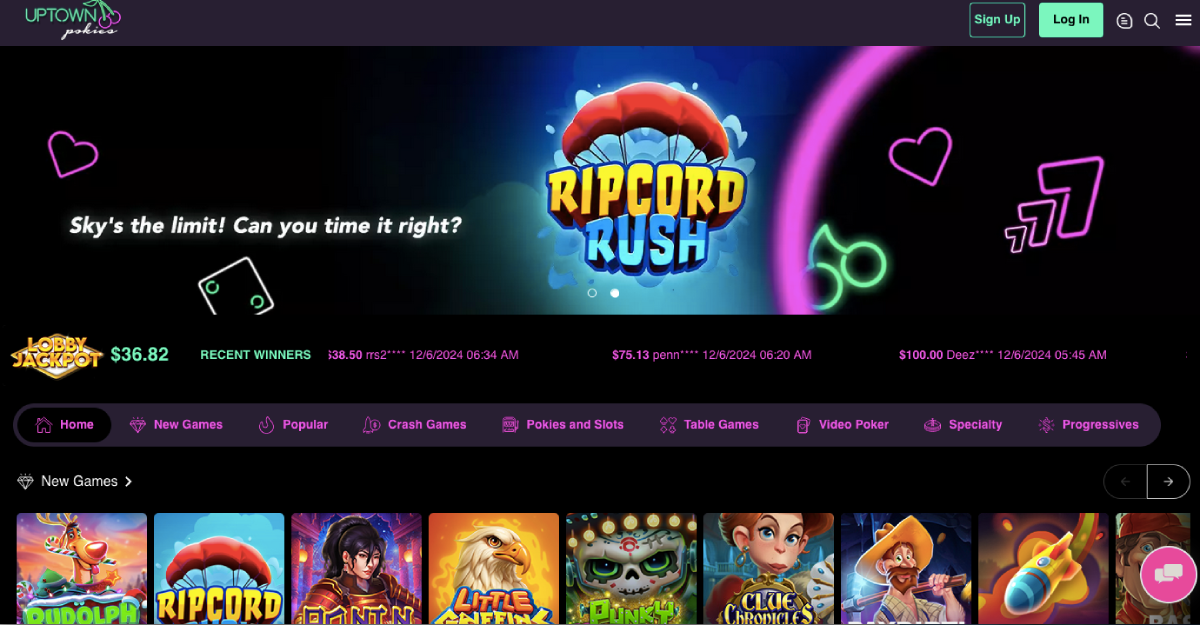Select the Crash Games rocket tab

click(x=415, y=425)
